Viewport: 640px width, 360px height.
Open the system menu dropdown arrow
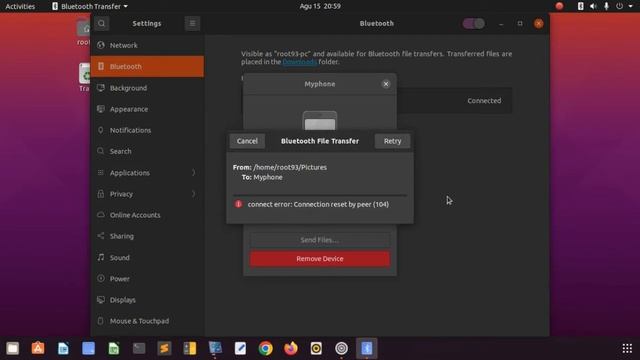click(630, 6)
